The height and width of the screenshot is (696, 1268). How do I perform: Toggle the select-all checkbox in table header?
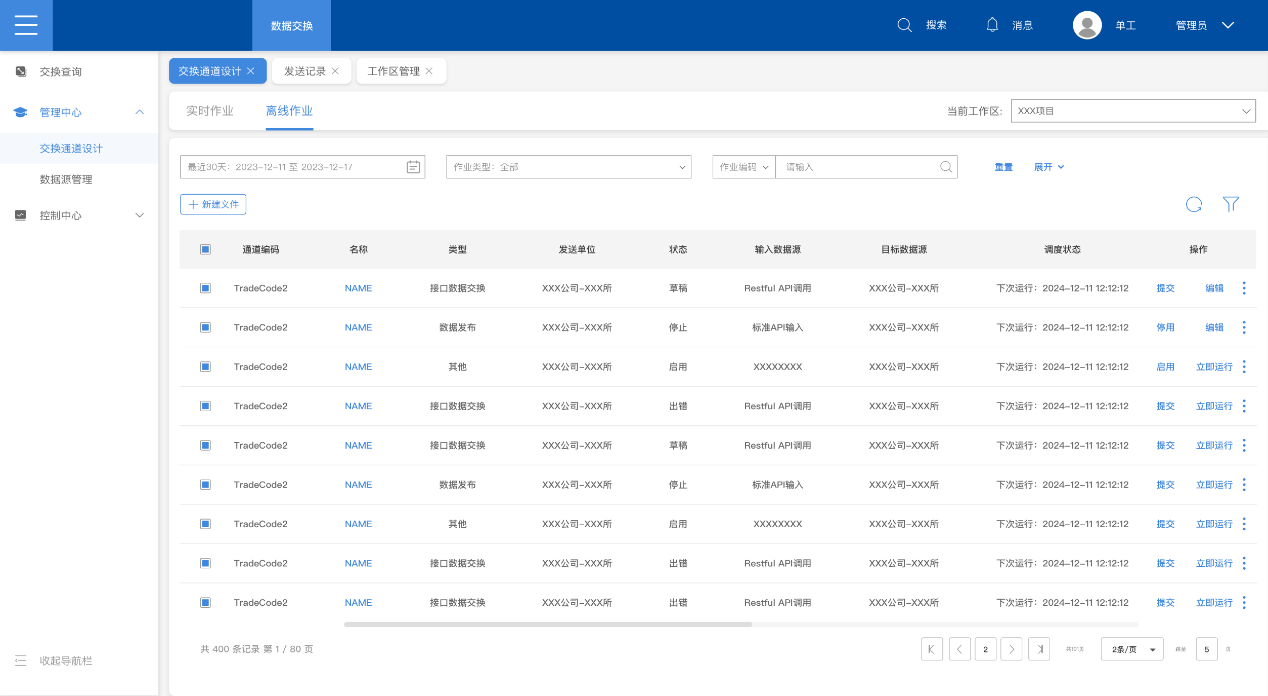click(205, 249)
